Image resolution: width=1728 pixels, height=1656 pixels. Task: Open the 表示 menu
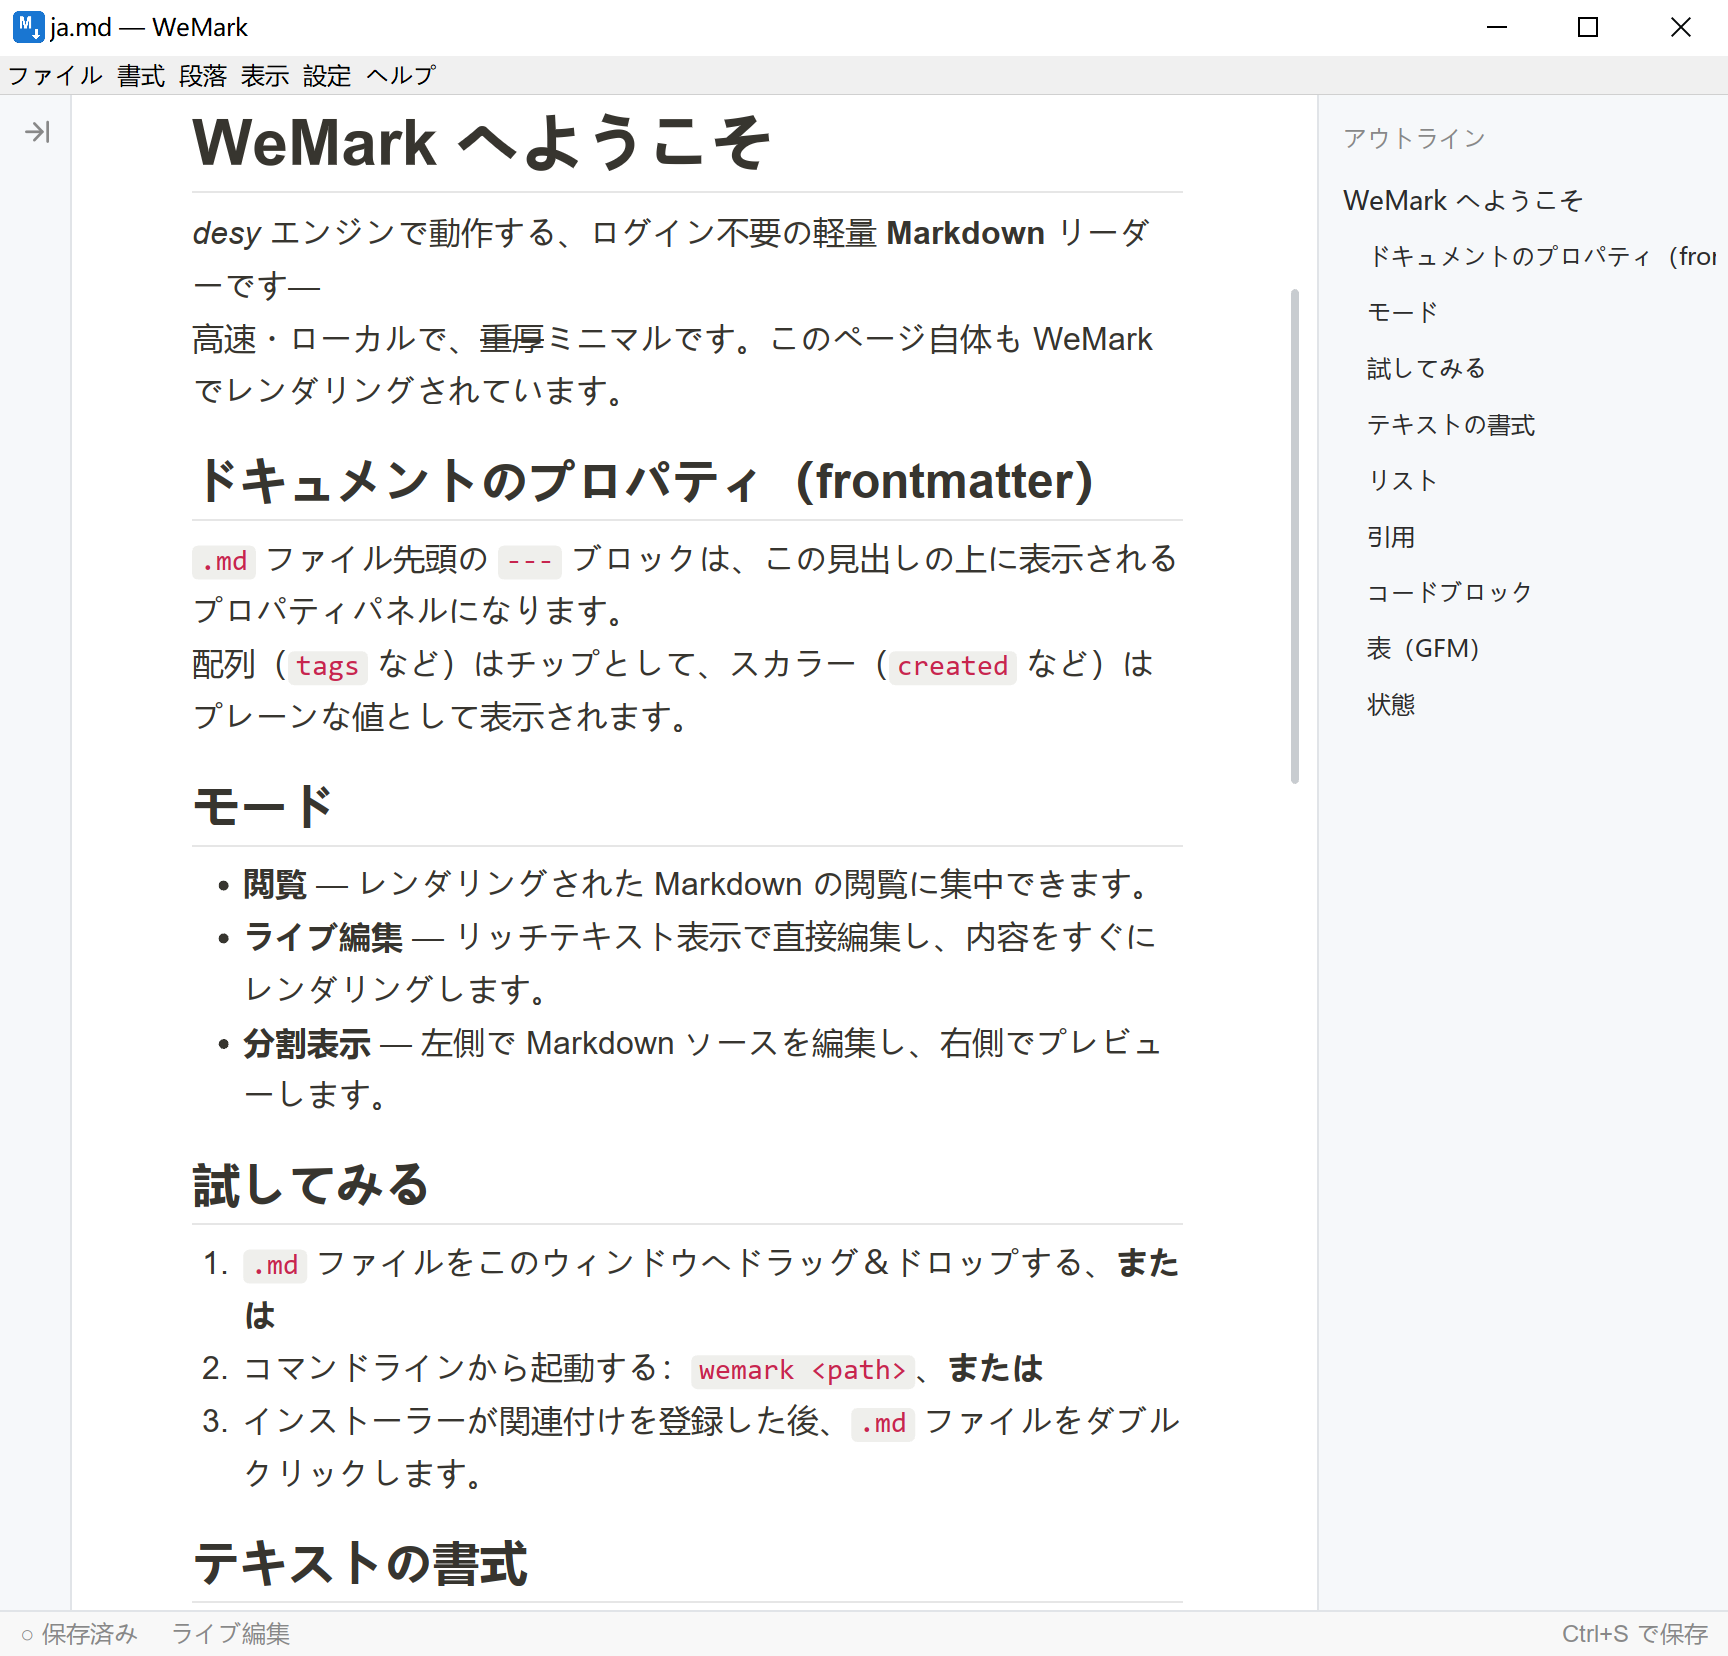(x=265, y=76)
